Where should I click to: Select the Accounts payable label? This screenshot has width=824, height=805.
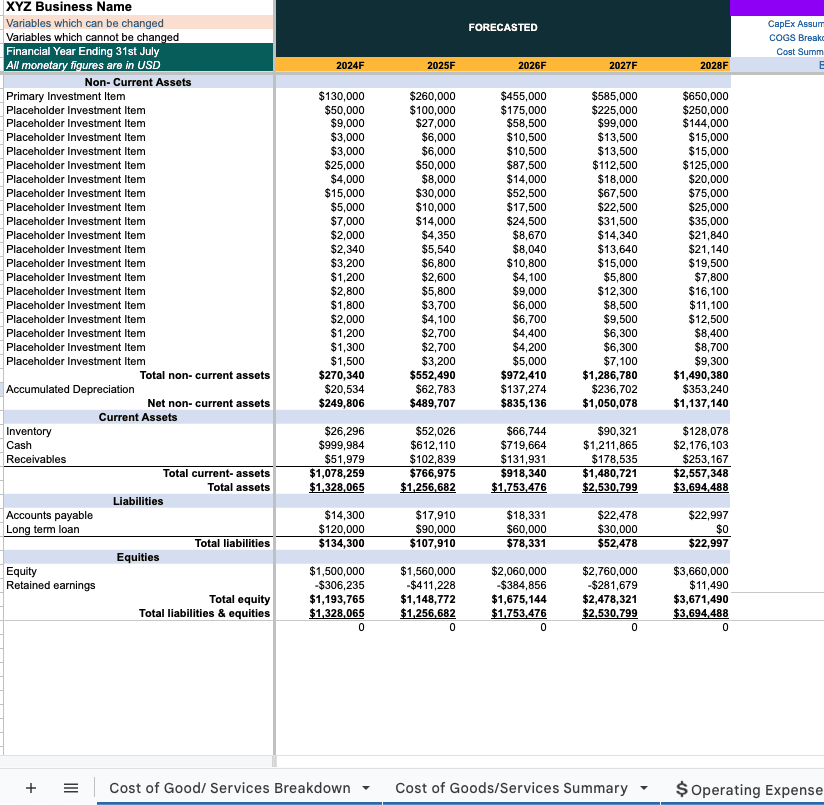(49, 515)
